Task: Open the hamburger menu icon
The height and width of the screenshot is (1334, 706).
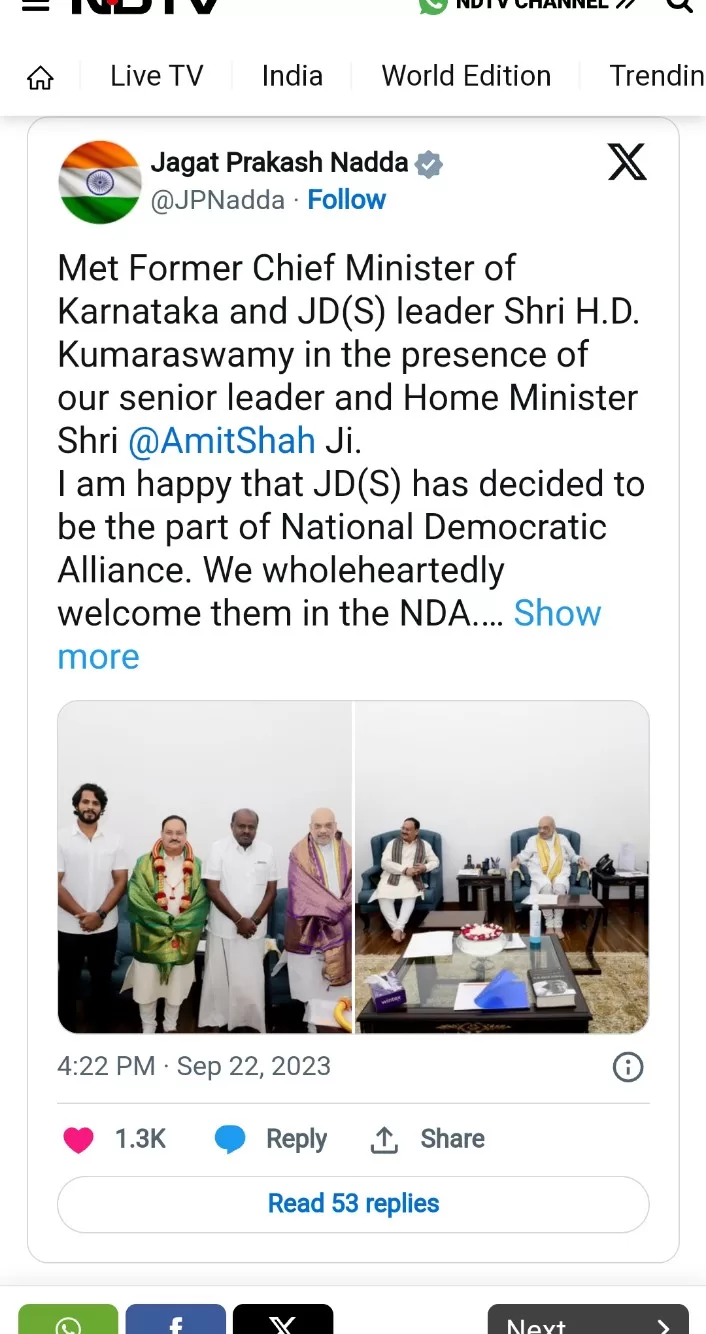Action: click(36, 4)
